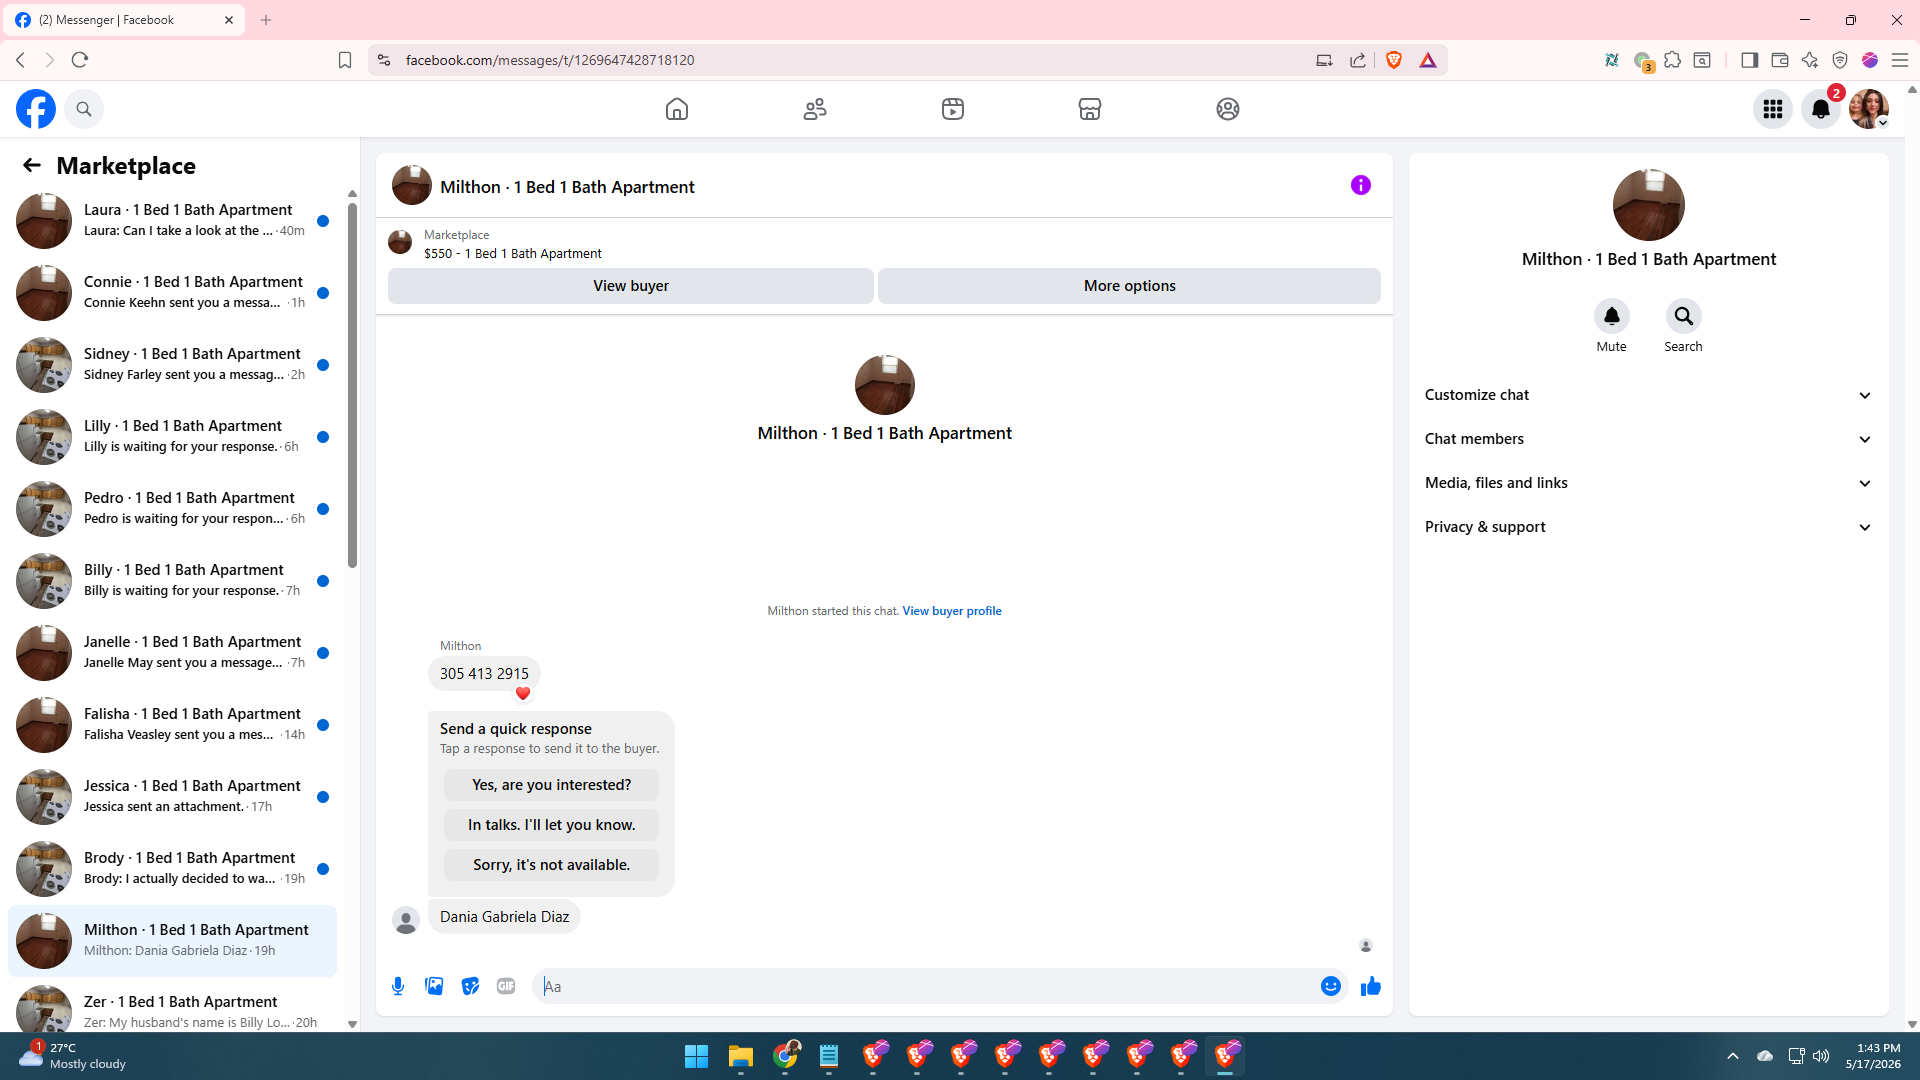Click the heart reaction on phone number message
Viewport: 1920px width, 1080px height.
(x=523, y=693)
